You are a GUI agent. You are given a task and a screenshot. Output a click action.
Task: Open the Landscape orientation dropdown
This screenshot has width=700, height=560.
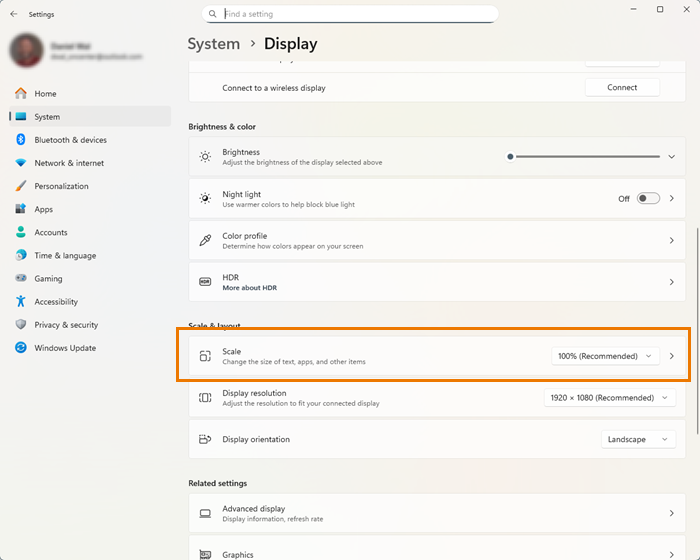(638, 439)
